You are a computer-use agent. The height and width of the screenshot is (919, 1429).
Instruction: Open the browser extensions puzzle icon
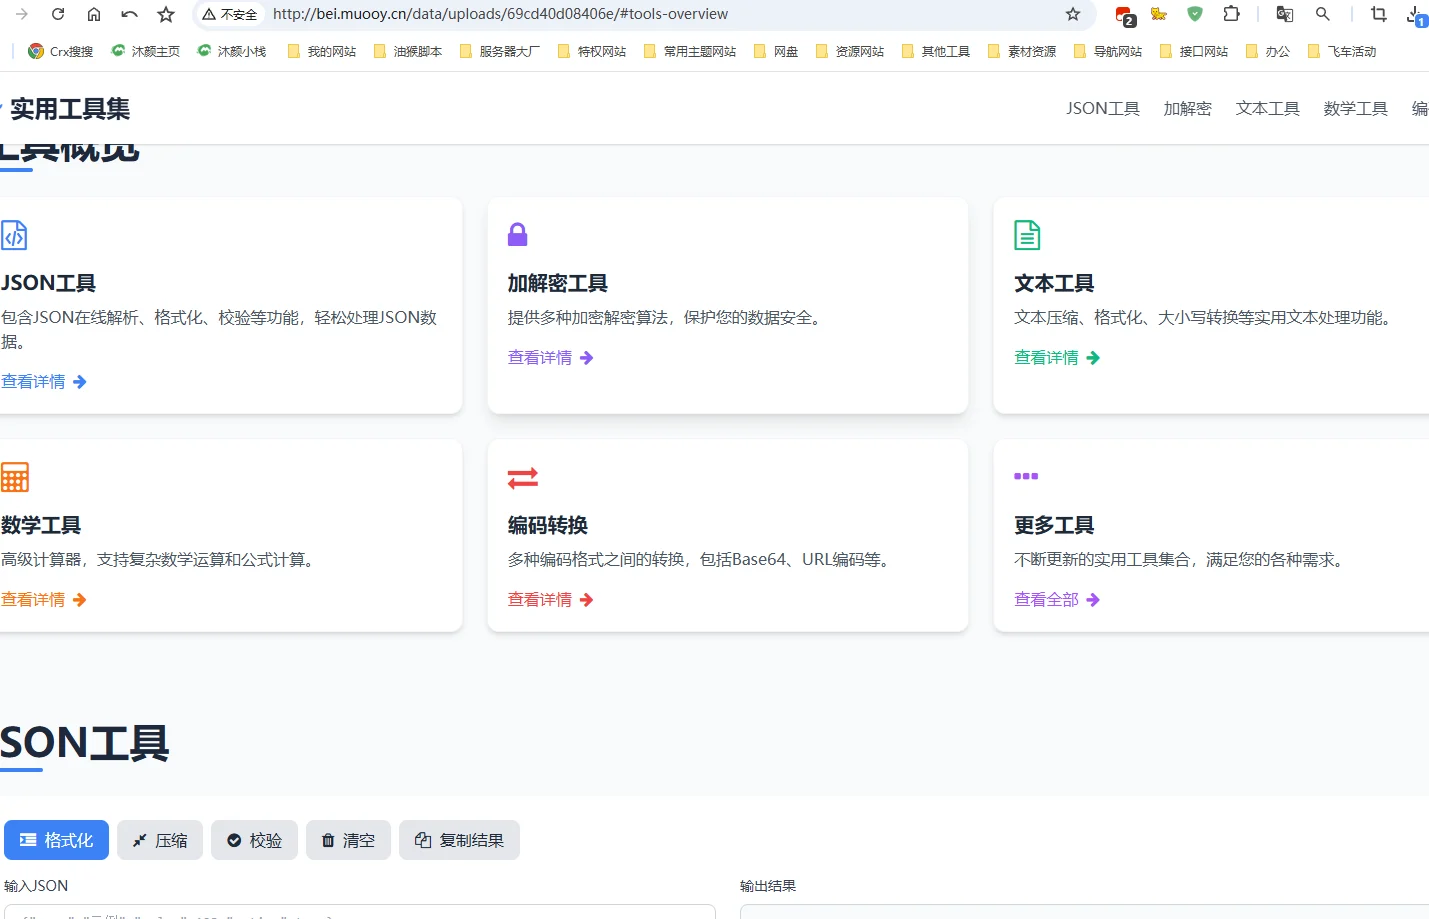[1231, 14]
